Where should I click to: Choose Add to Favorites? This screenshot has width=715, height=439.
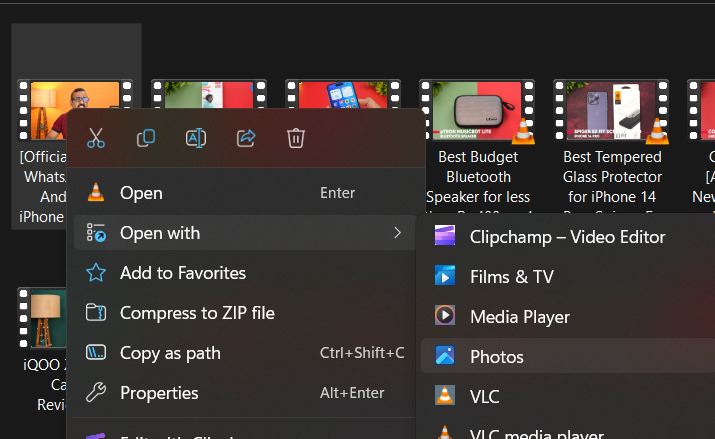[245, 273]
